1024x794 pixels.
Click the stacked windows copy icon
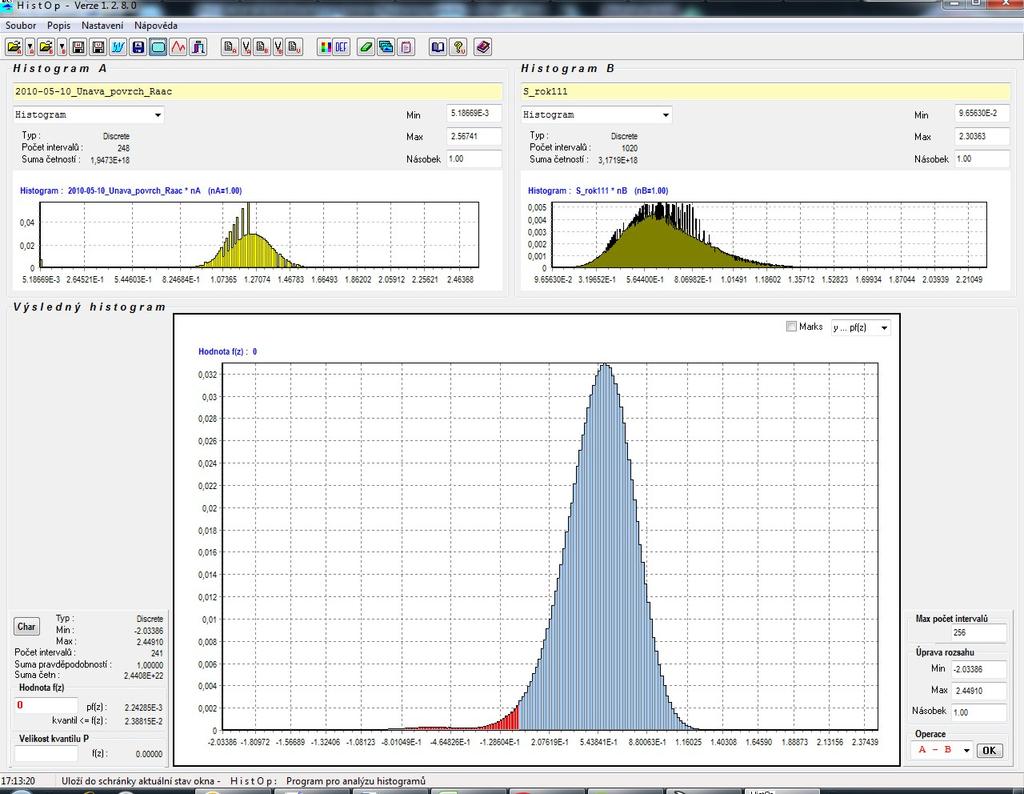[x=386, y=47]
